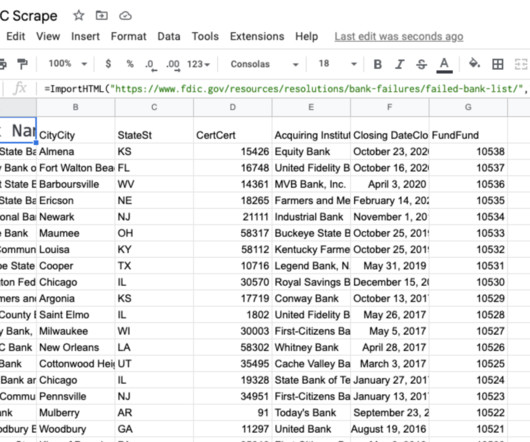Screen dimensions: 530x442
Task: Select the paint format roller tool
Action: pyautogui.click(x=22, y=64)
